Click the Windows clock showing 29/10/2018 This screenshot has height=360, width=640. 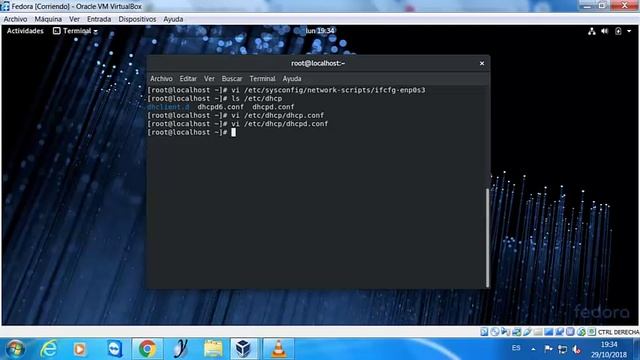[x=609, y=349]
